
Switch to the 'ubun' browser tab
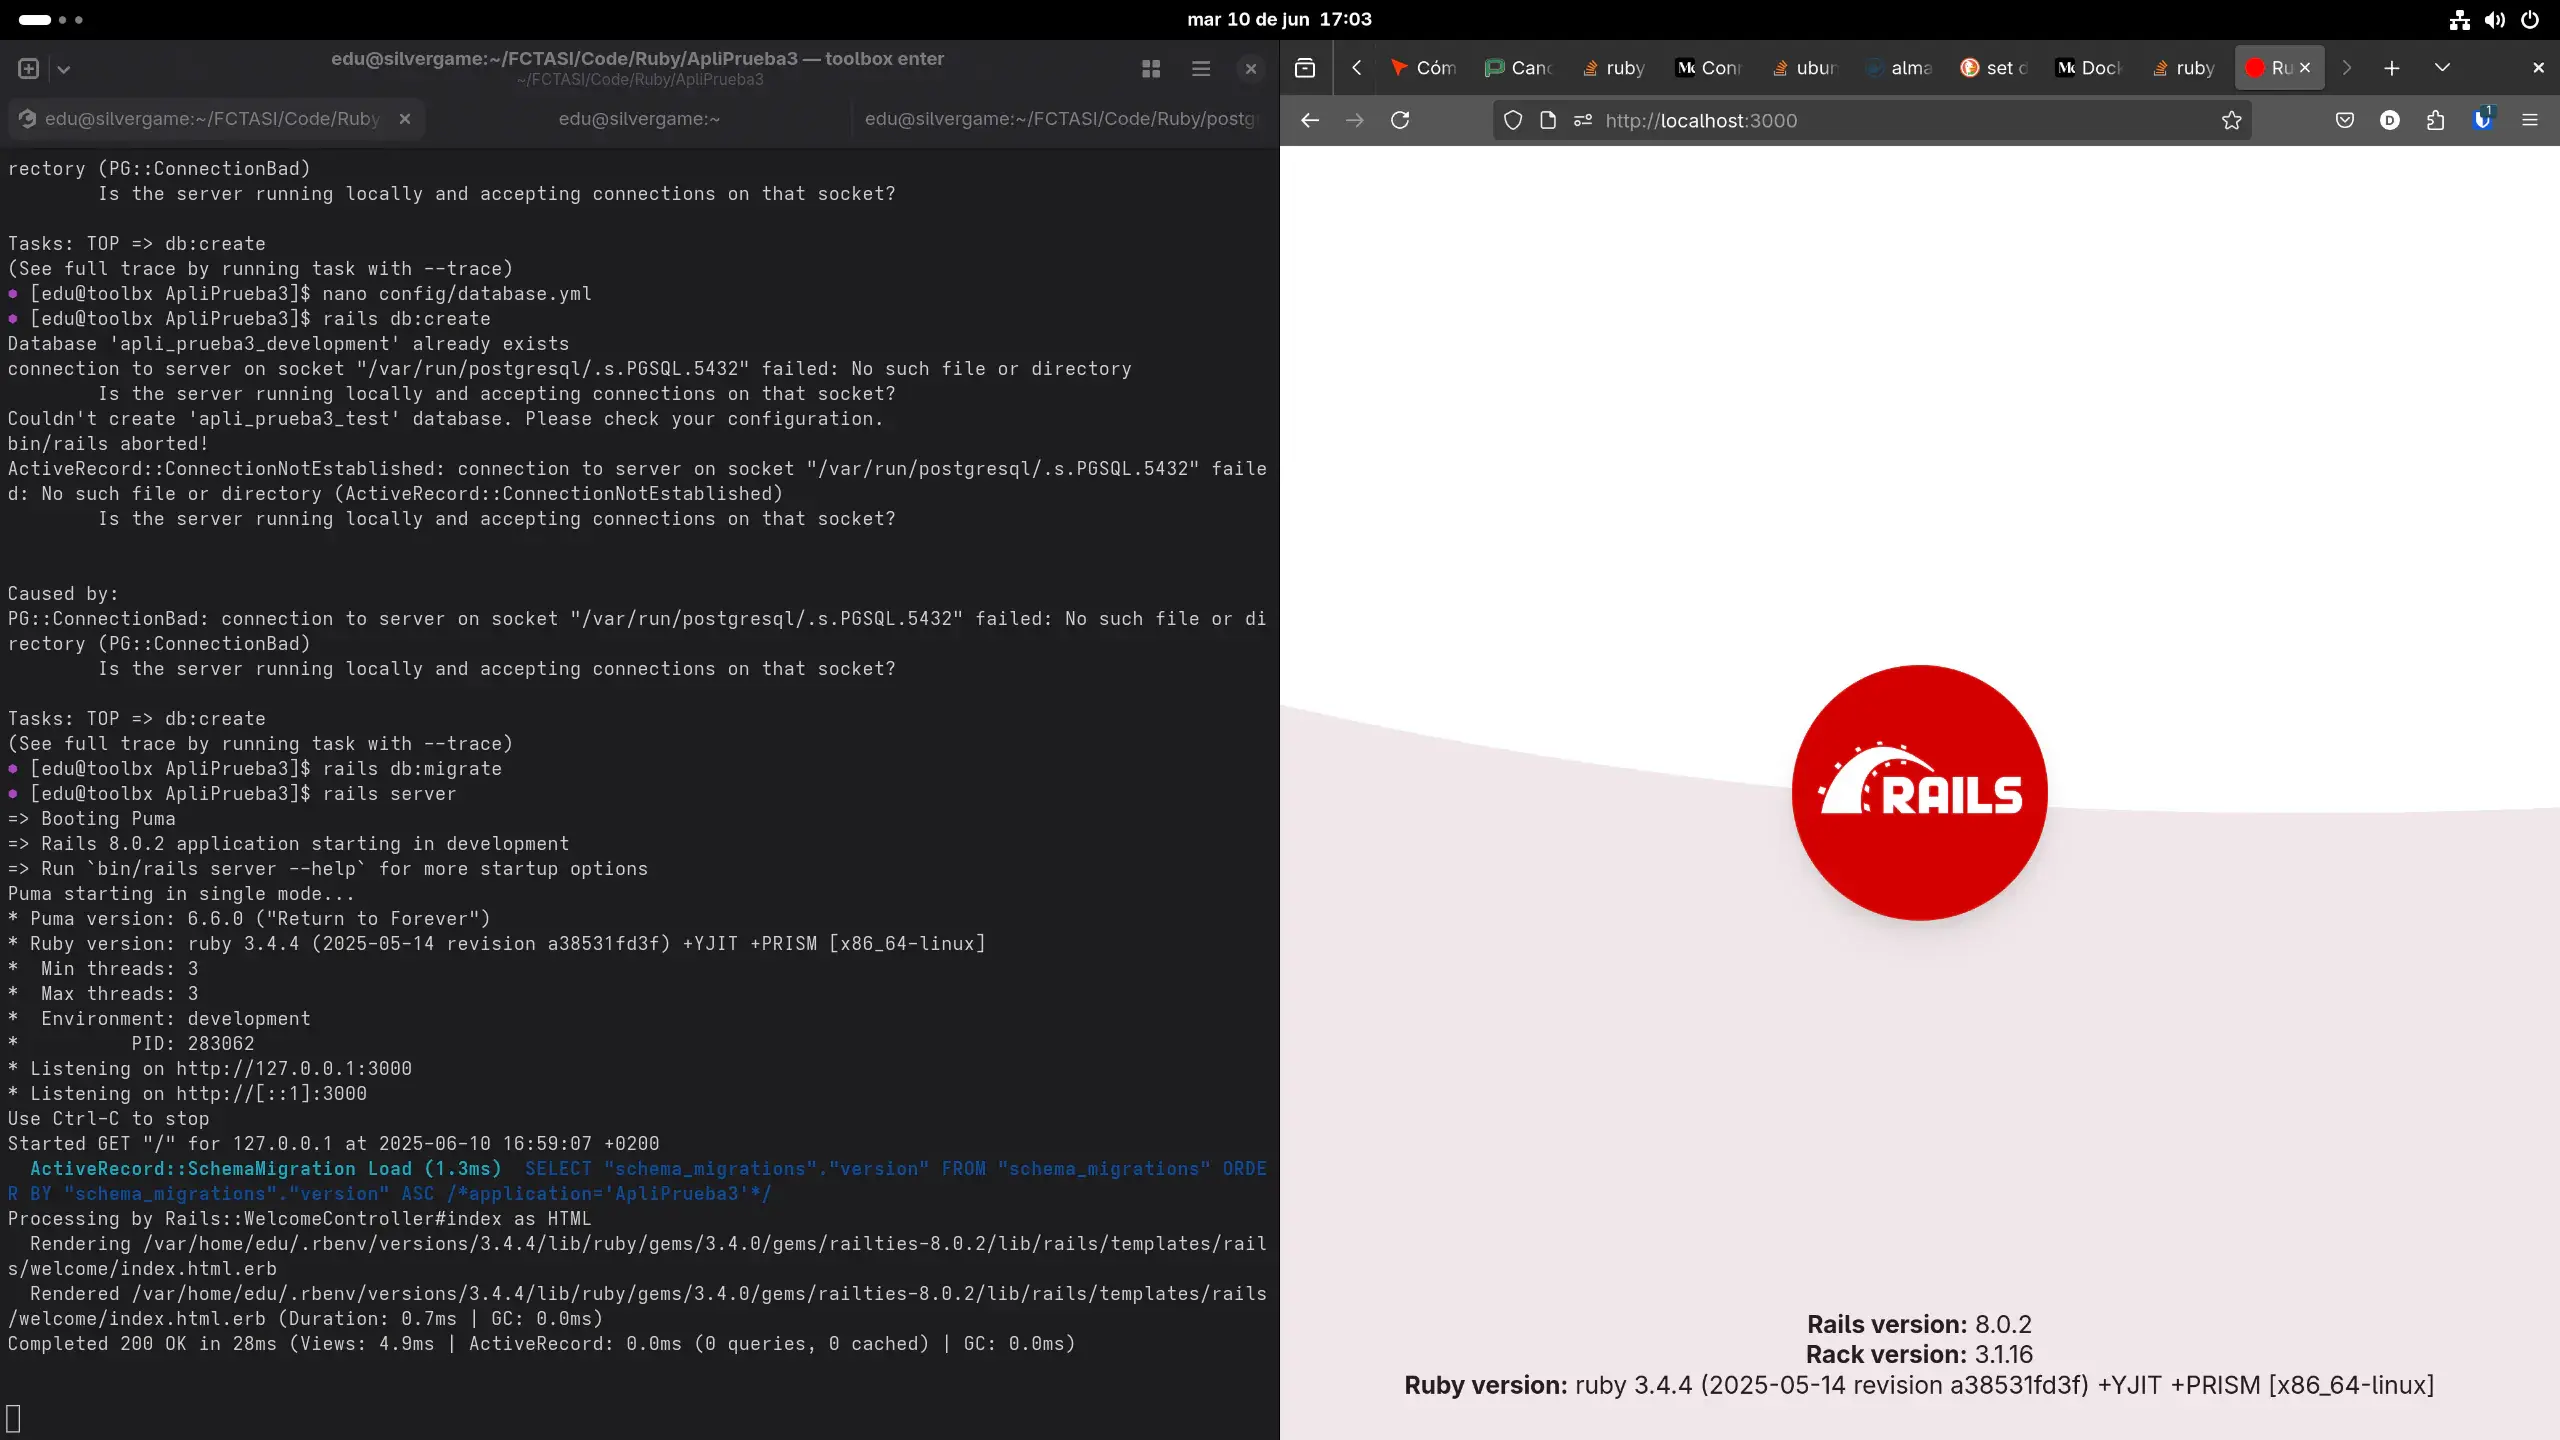point(1803,68)
